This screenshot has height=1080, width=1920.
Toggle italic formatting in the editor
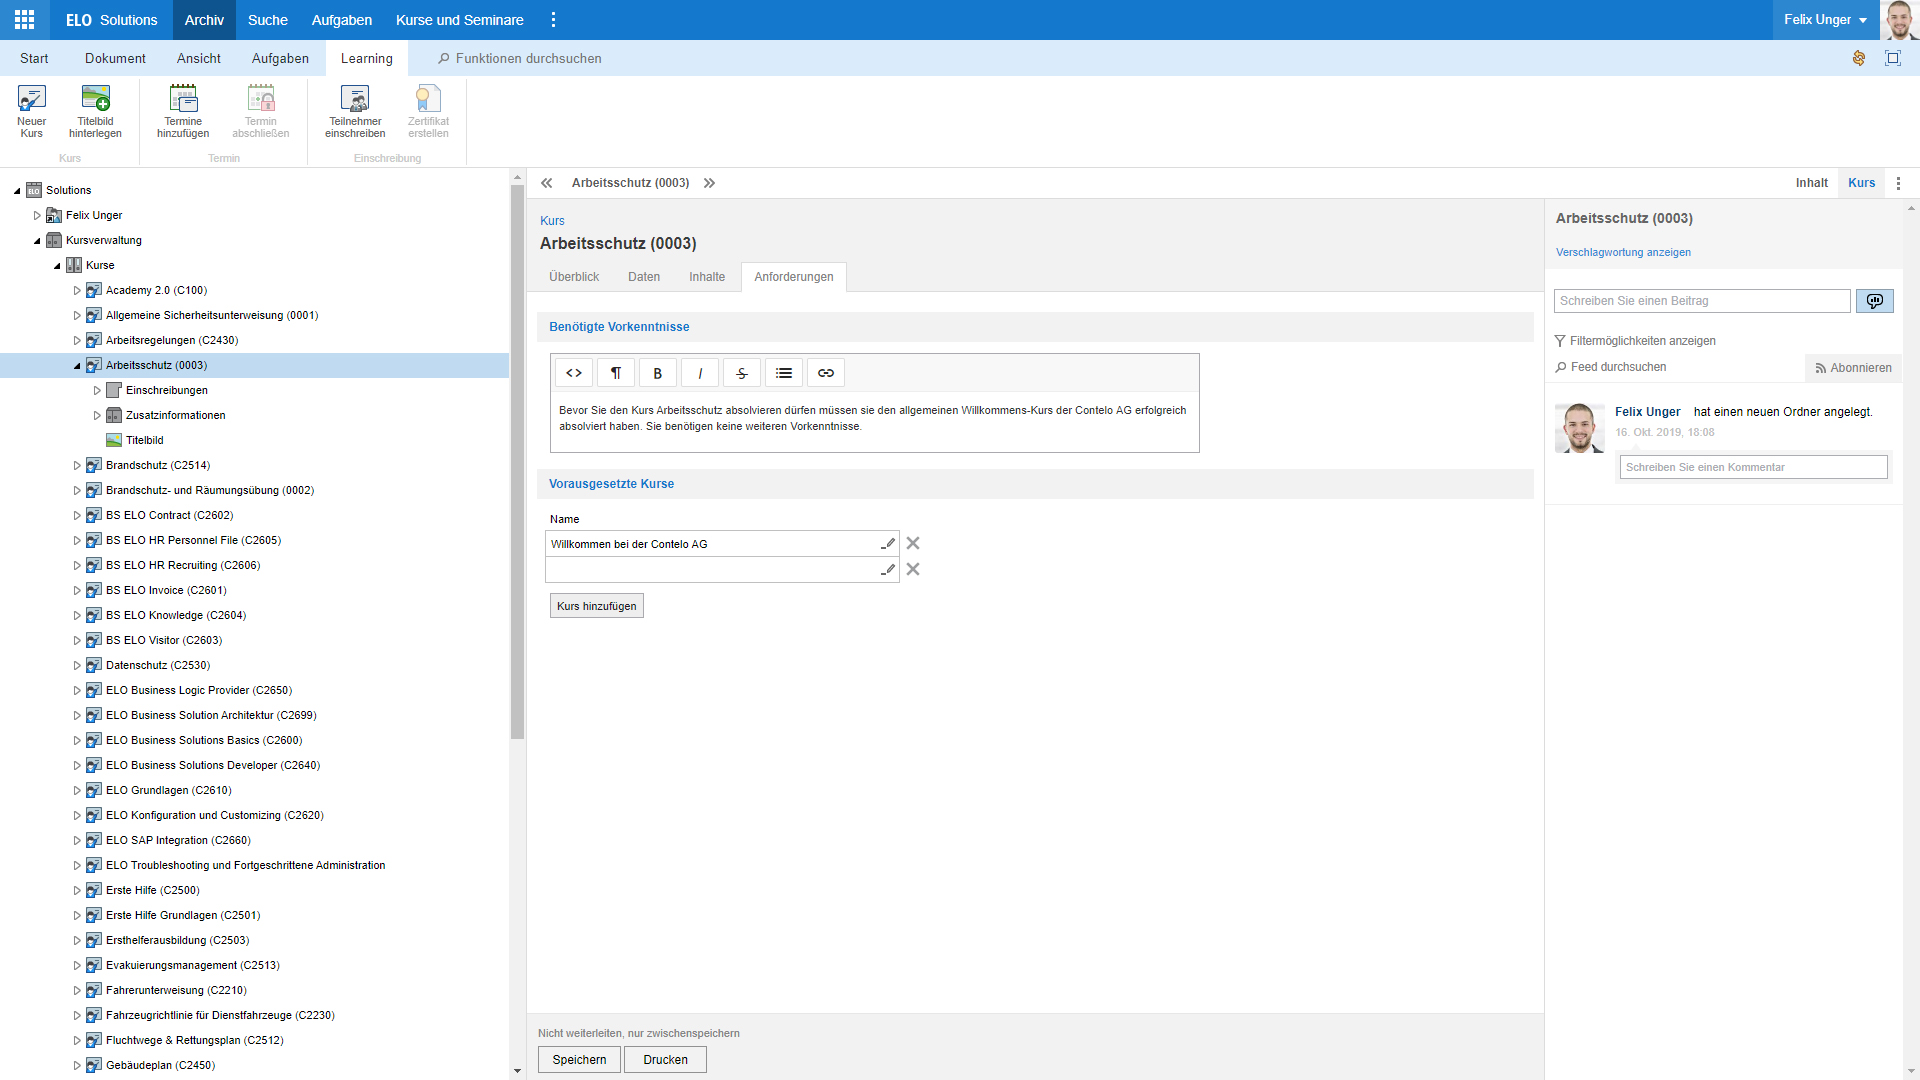tap(699, 373)
